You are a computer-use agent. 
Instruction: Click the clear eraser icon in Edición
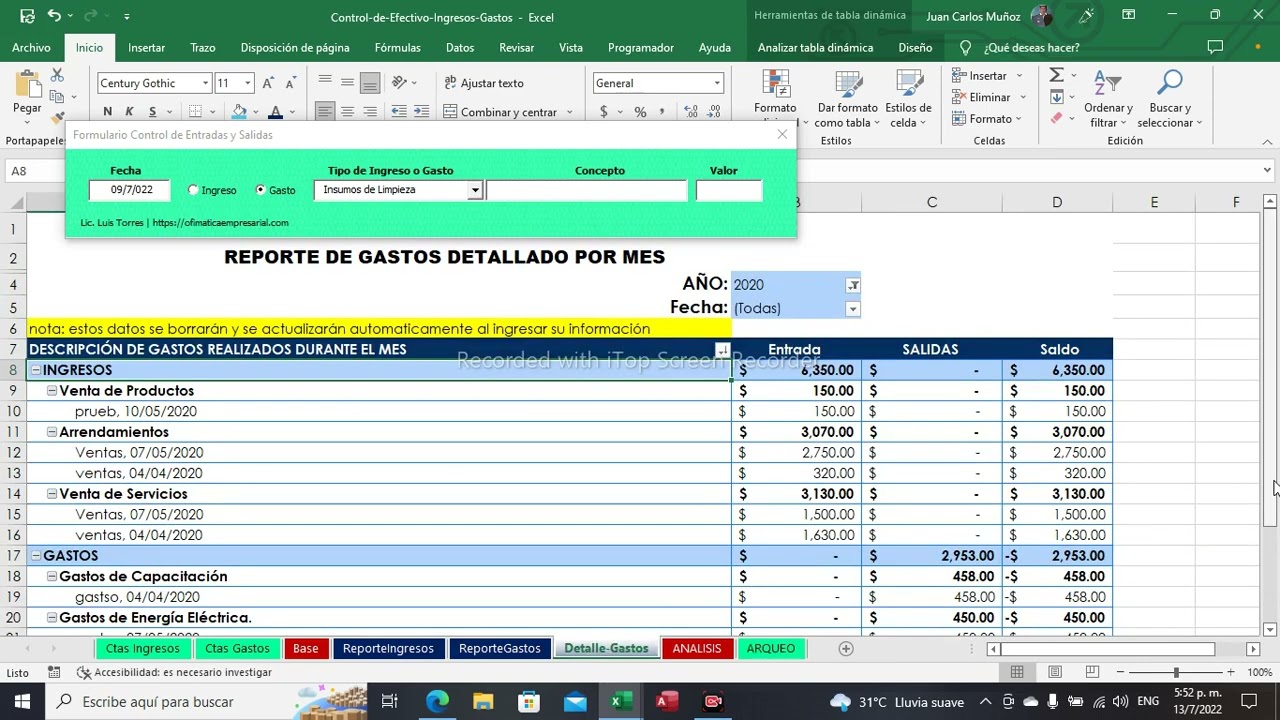tap(1057, 118)
